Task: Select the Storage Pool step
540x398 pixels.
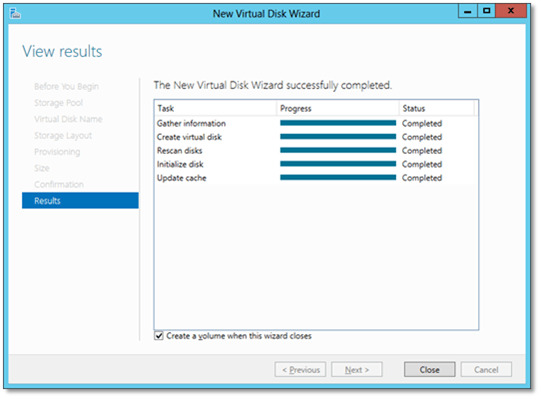Action: tap(59, 103)
